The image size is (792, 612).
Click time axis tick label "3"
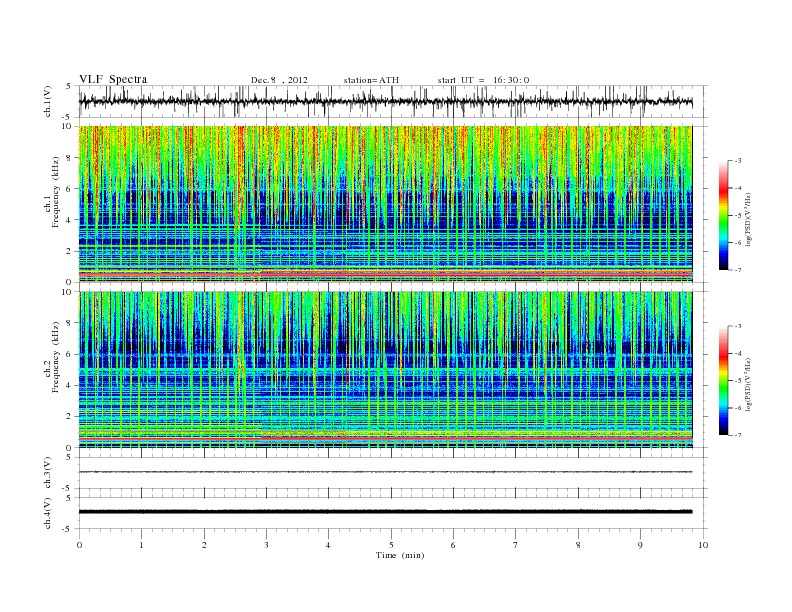click(x=266, y=545)
